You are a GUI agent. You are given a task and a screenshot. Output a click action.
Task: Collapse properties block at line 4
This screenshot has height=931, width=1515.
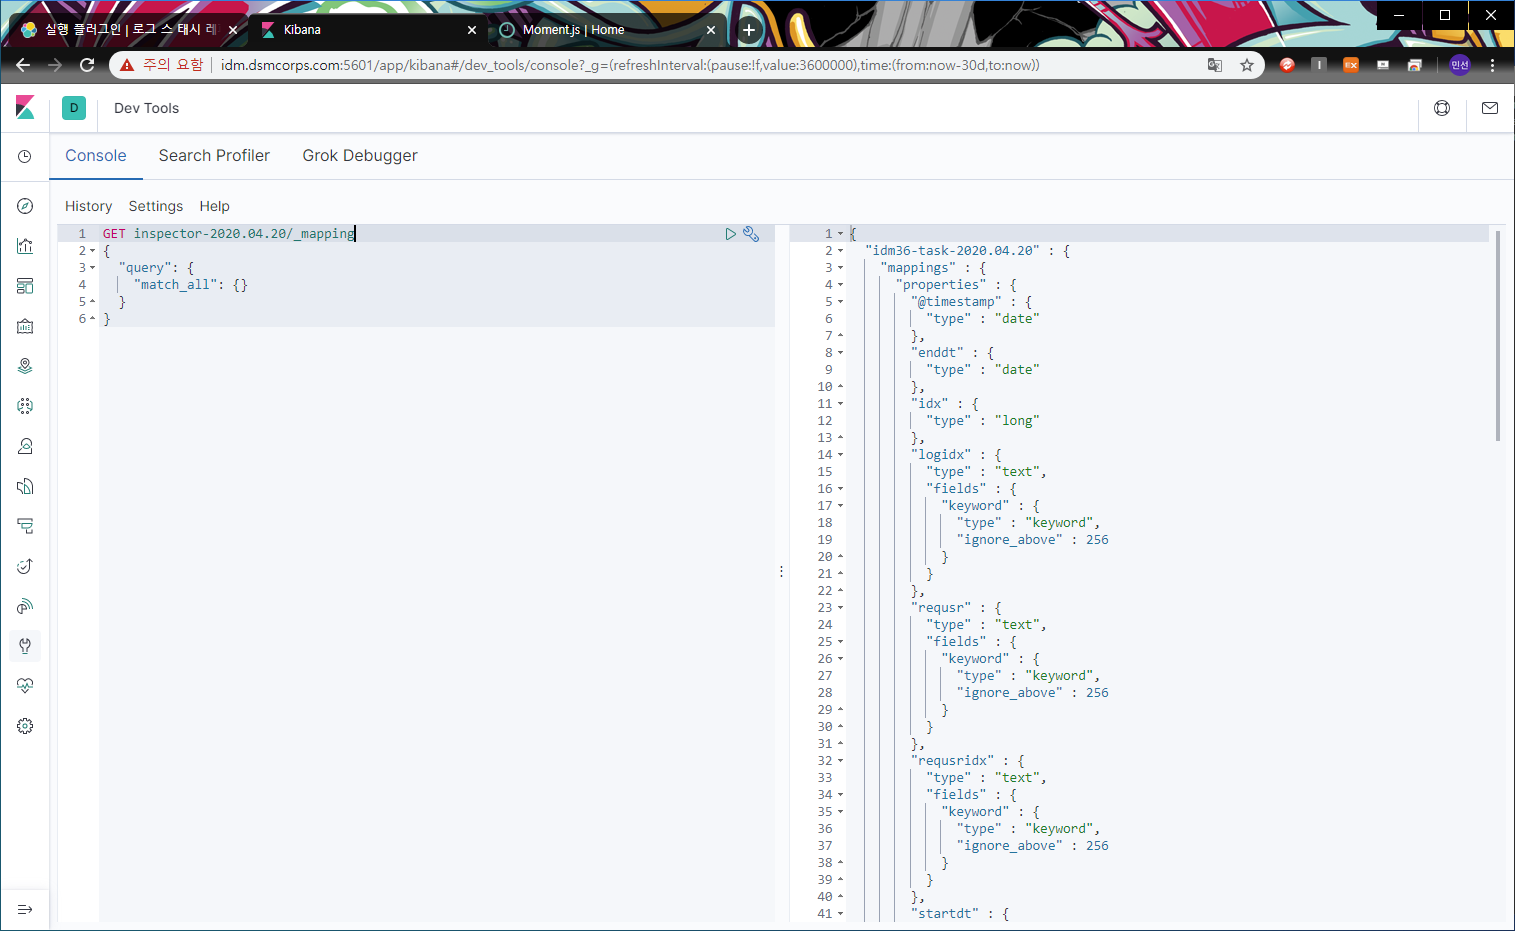pyautogui.click(x=841, y=285)
